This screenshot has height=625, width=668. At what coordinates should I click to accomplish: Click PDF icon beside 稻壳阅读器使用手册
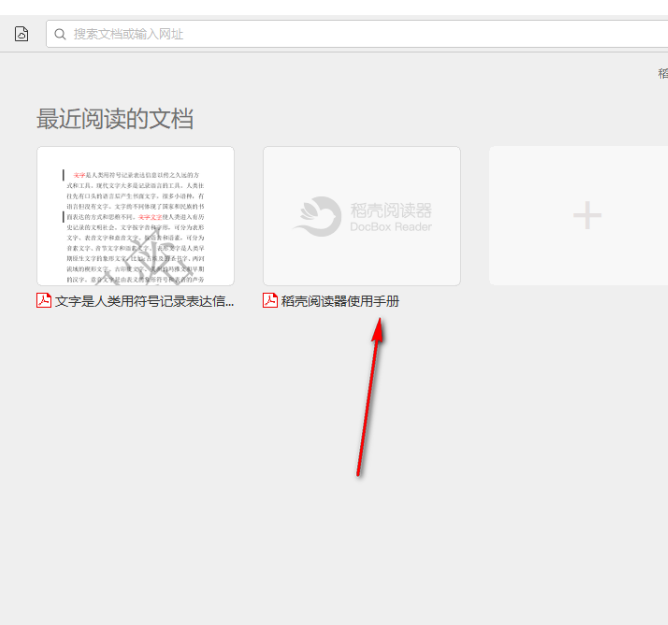click(x=270, y=301)
